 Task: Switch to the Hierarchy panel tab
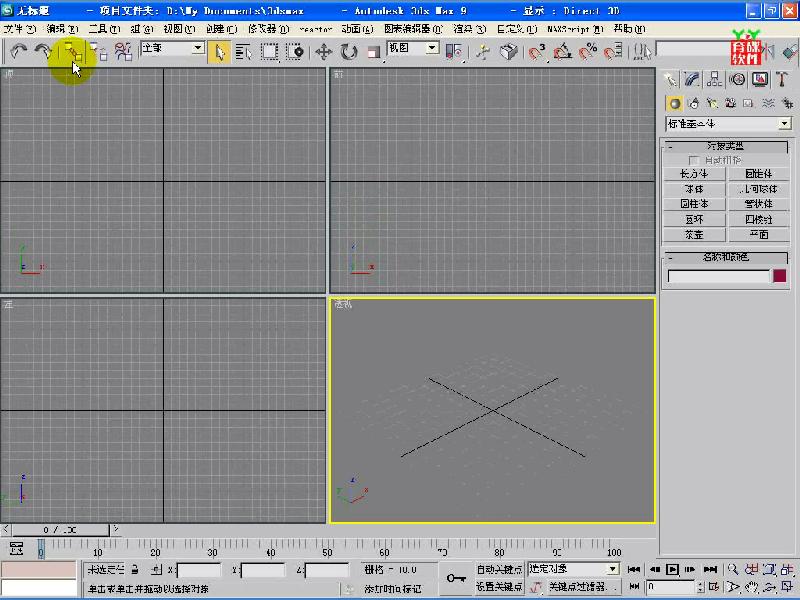pyautogui.click(x=715, y=79)
